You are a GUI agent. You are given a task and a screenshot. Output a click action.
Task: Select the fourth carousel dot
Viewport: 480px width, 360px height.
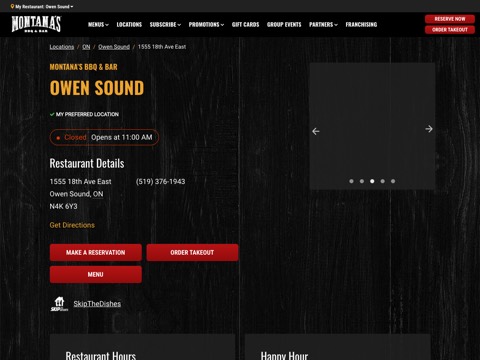click(383, 181)
